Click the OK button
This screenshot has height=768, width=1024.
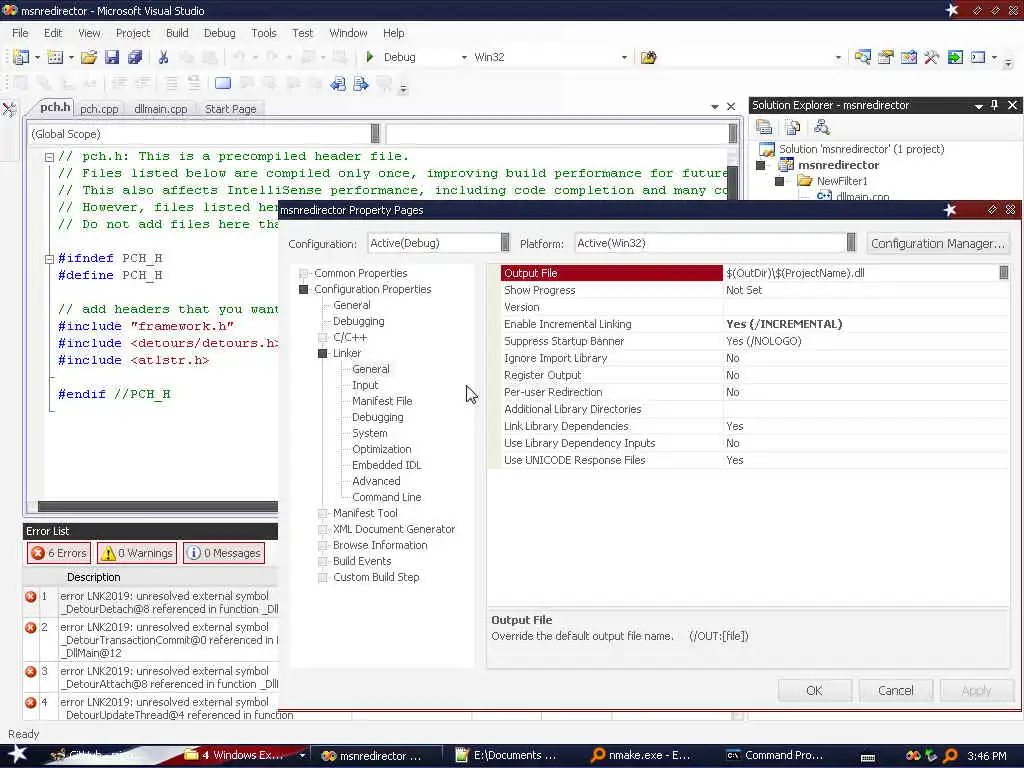pyautogui.click(x=814, y=690)
